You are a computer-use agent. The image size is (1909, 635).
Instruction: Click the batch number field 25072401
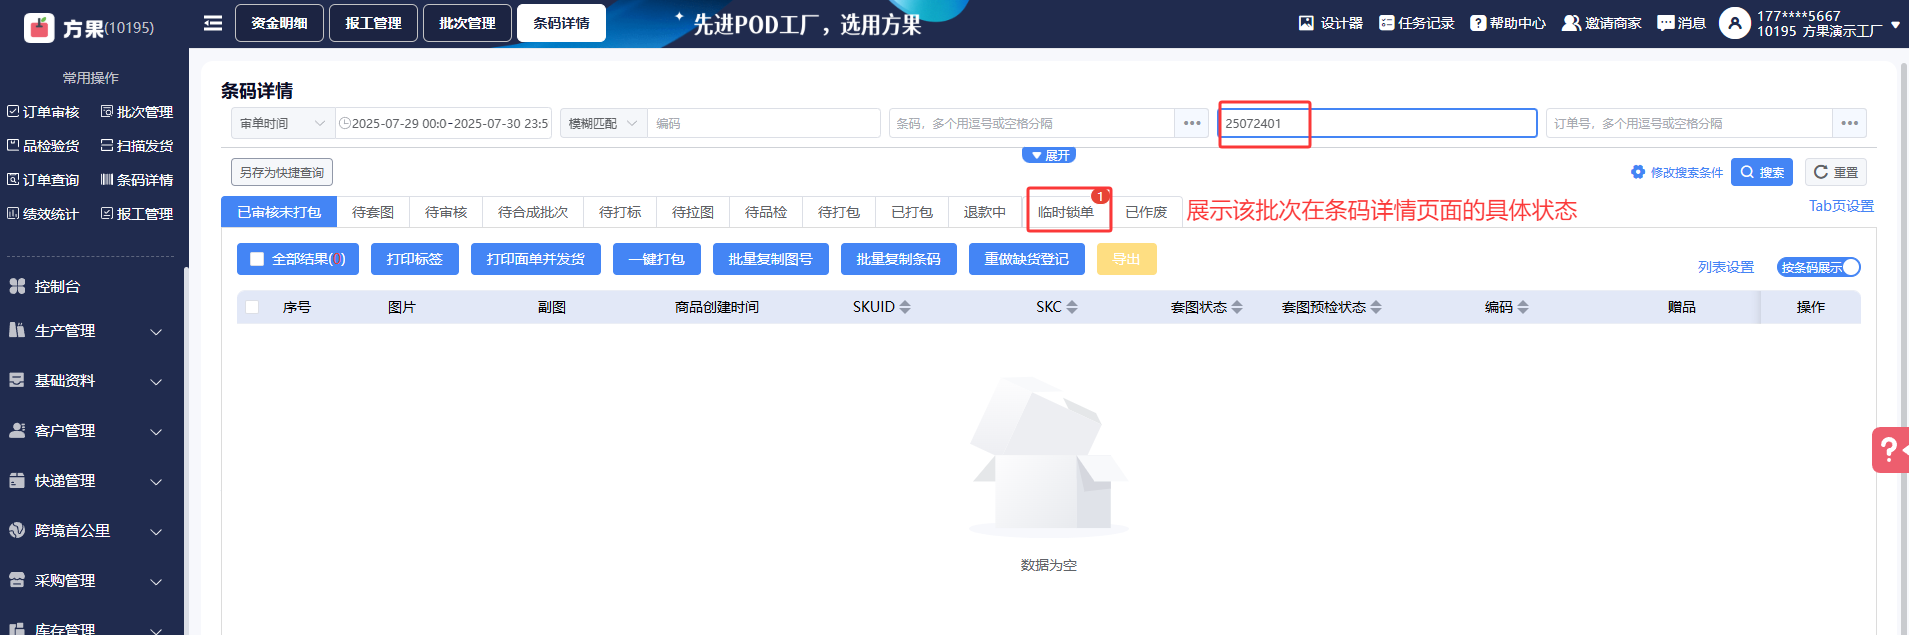click(1378, 123)
